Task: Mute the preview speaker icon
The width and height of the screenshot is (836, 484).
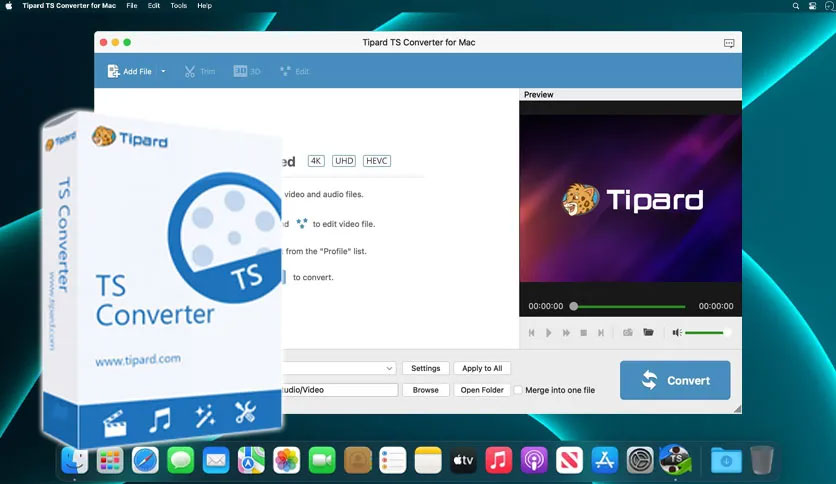Action: [x=677, y=333]
